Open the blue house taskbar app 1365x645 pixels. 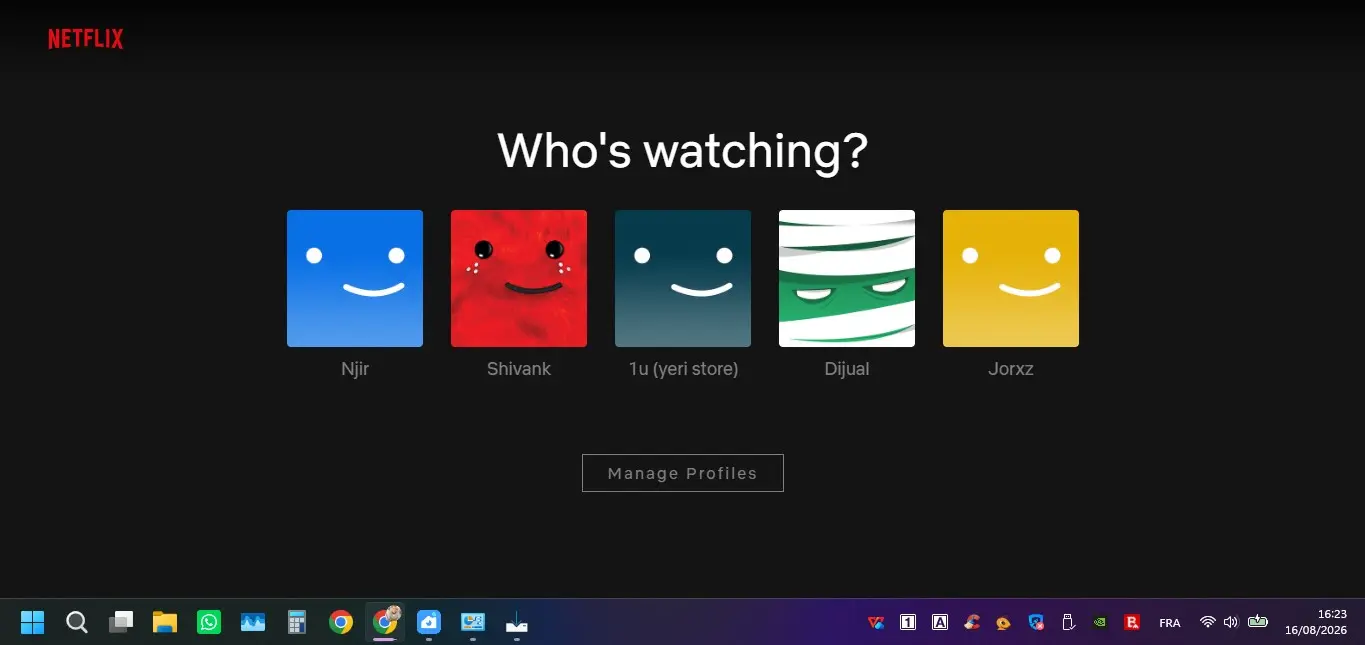429,622
